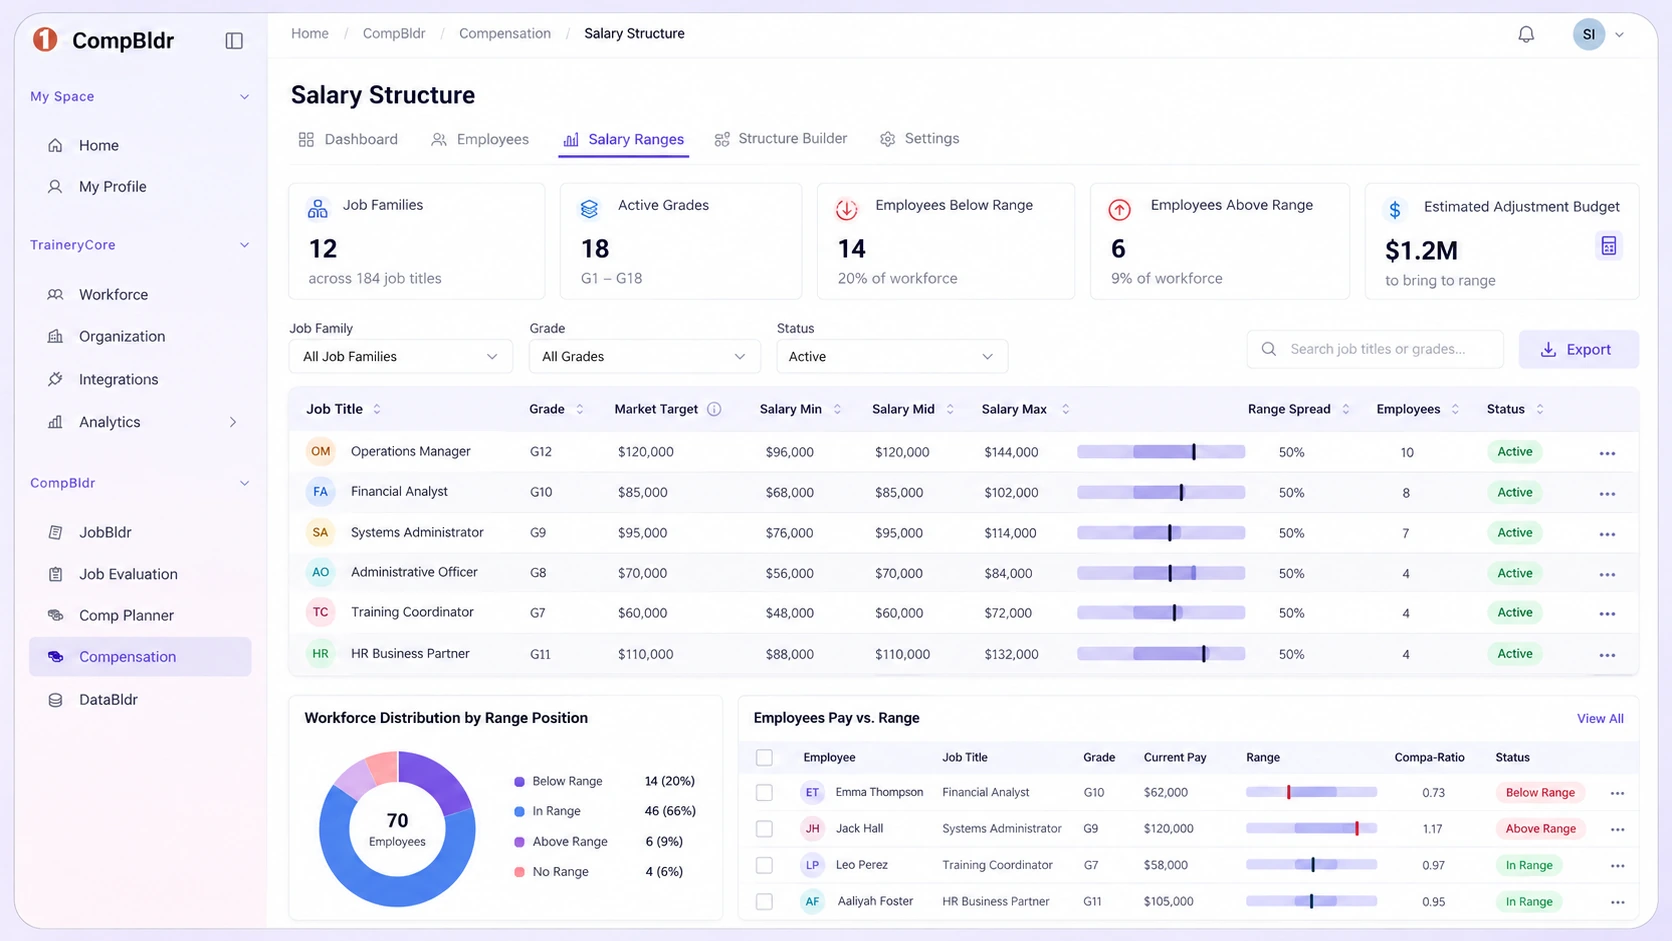
Task: Click the Export button
Action: (1578, 349)
